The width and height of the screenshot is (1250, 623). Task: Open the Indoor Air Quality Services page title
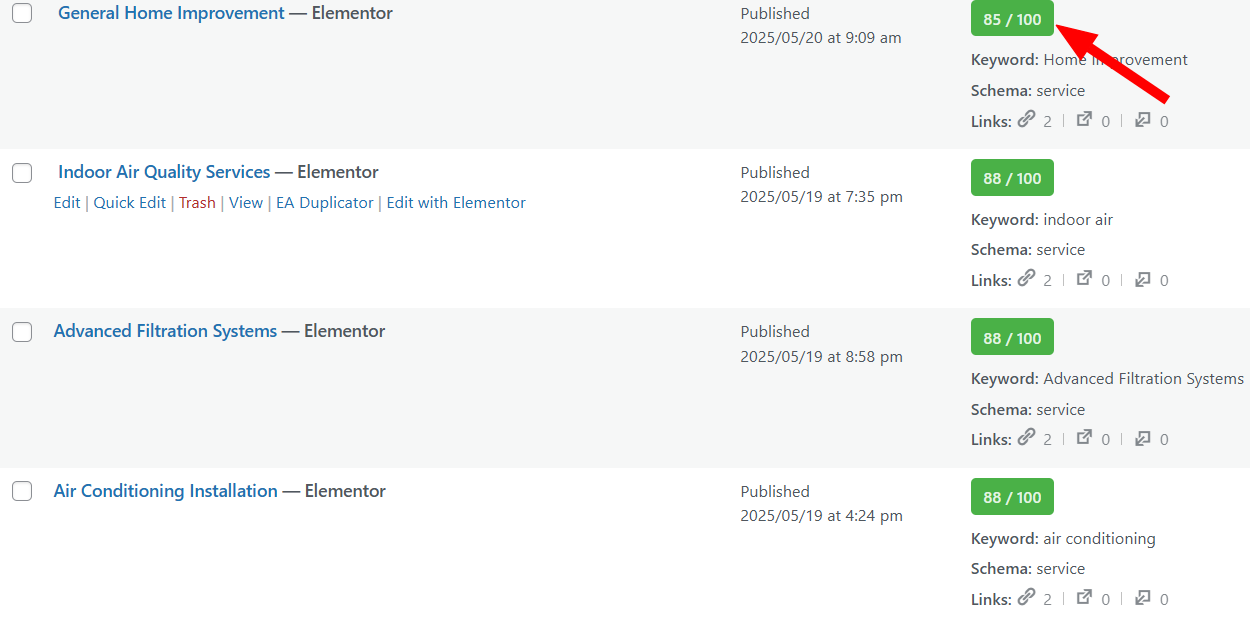pyautogui.click(x=164, y=172)
